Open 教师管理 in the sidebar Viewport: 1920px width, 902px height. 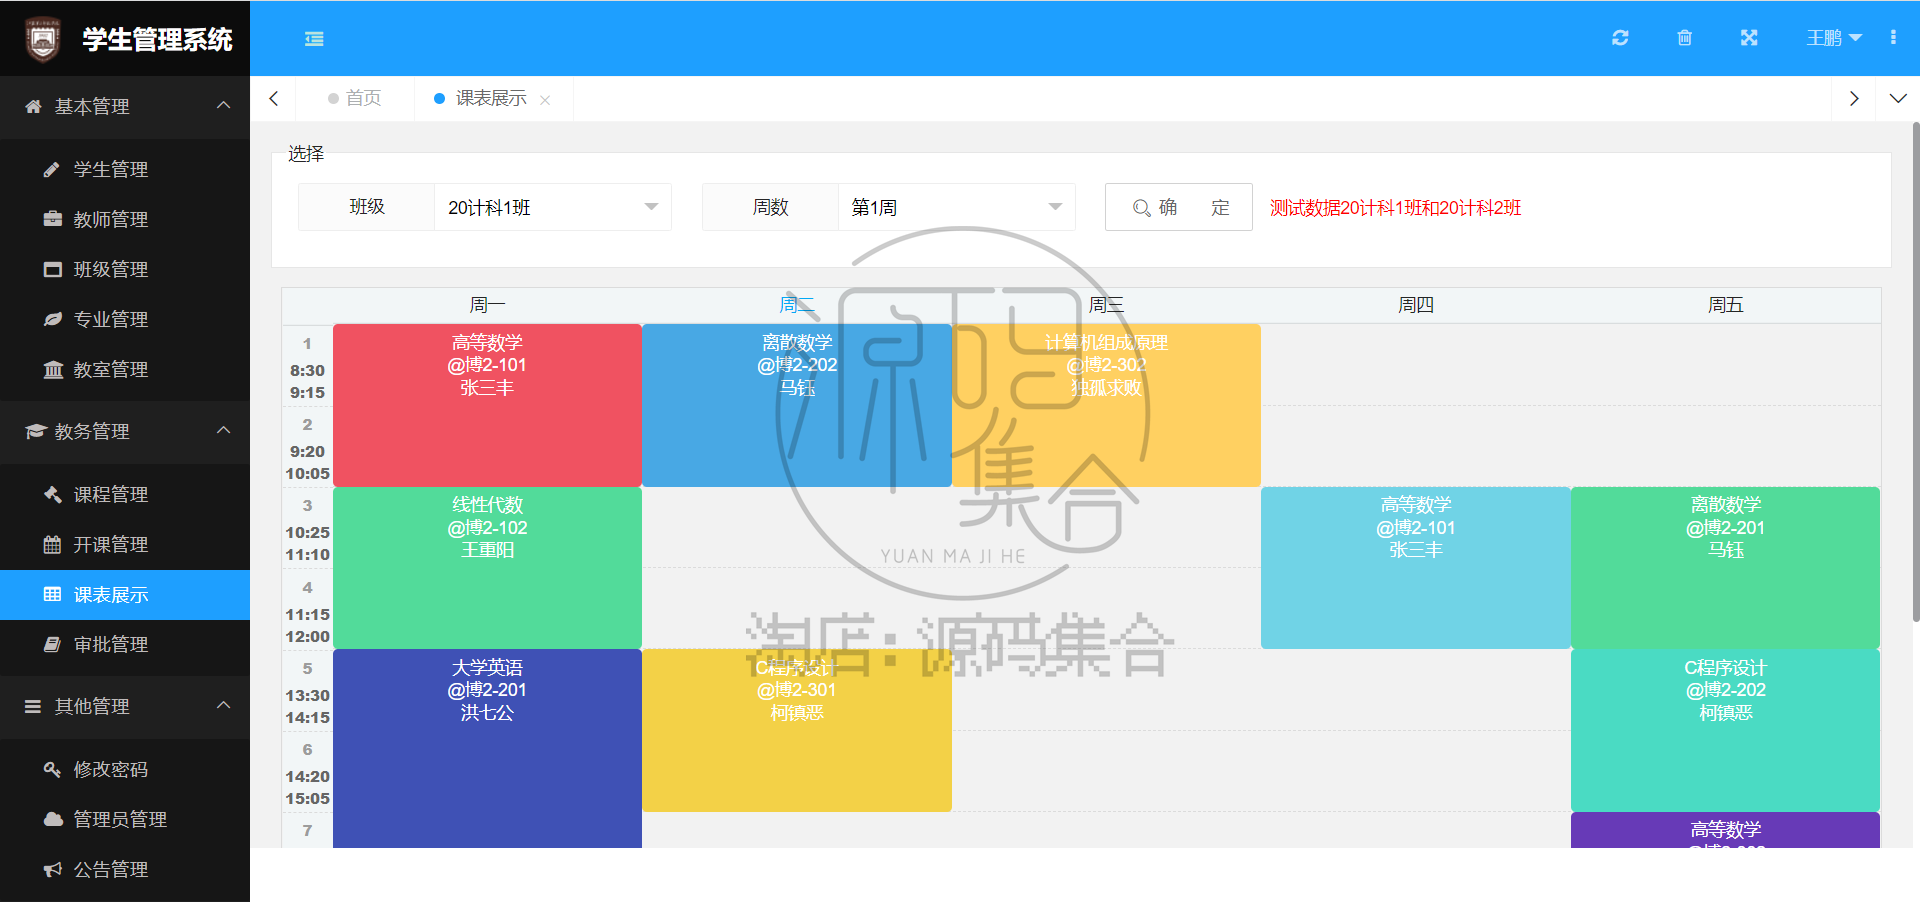pyautogui.click(x=125, y=219)
